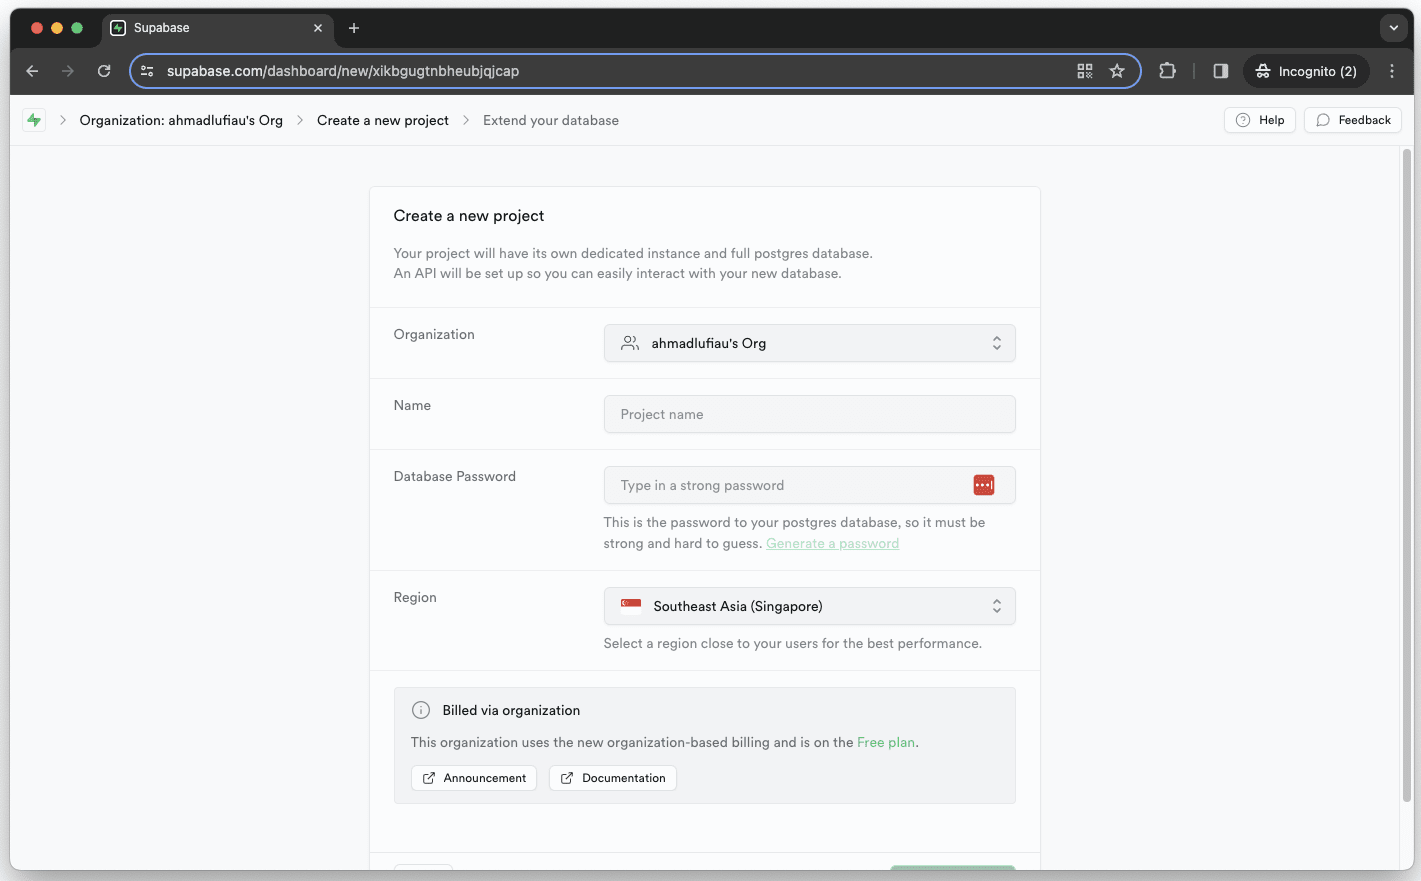Open the site information icon in the address bar

pyautogui.click(x=147, y=71)
